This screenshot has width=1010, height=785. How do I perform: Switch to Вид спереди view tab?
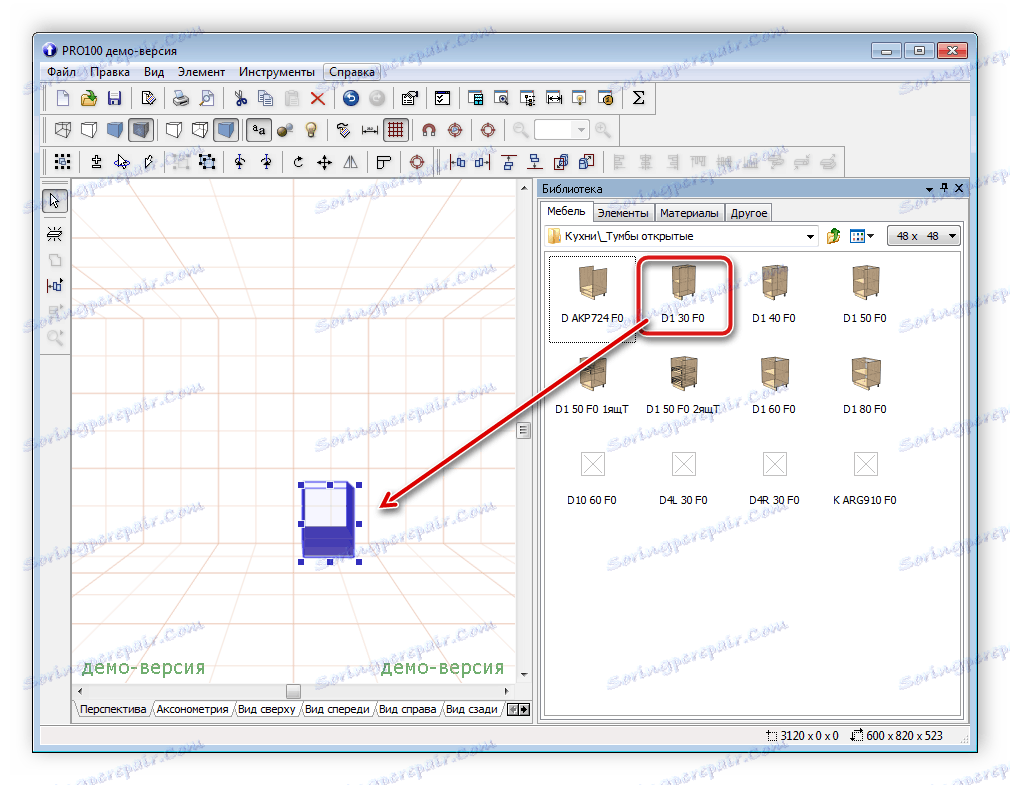coord(337,709)
